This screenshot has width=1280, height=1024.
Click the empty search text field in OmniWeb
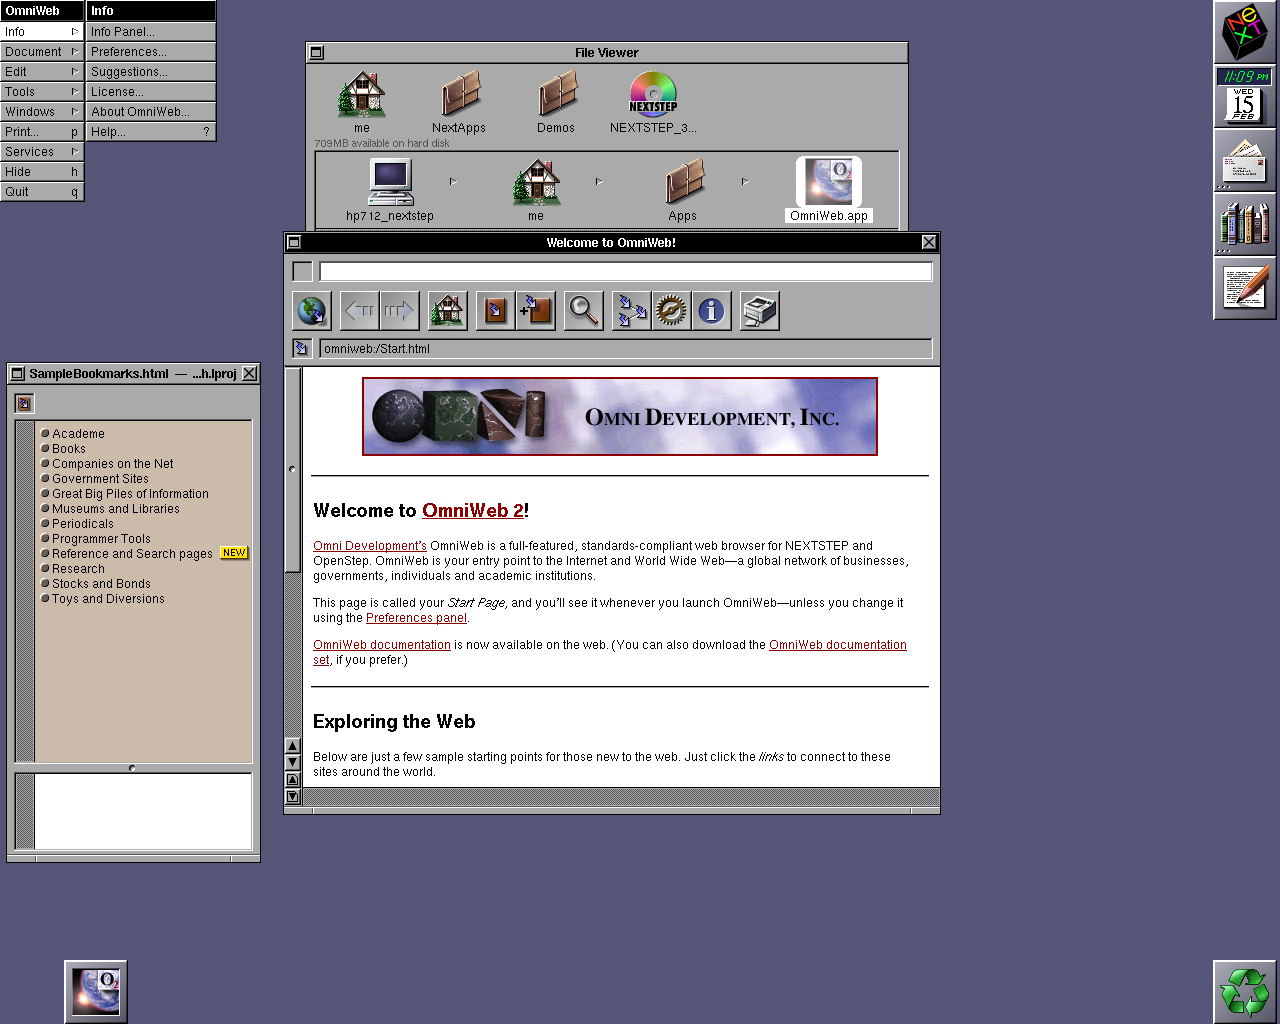[x=626, y=271]
